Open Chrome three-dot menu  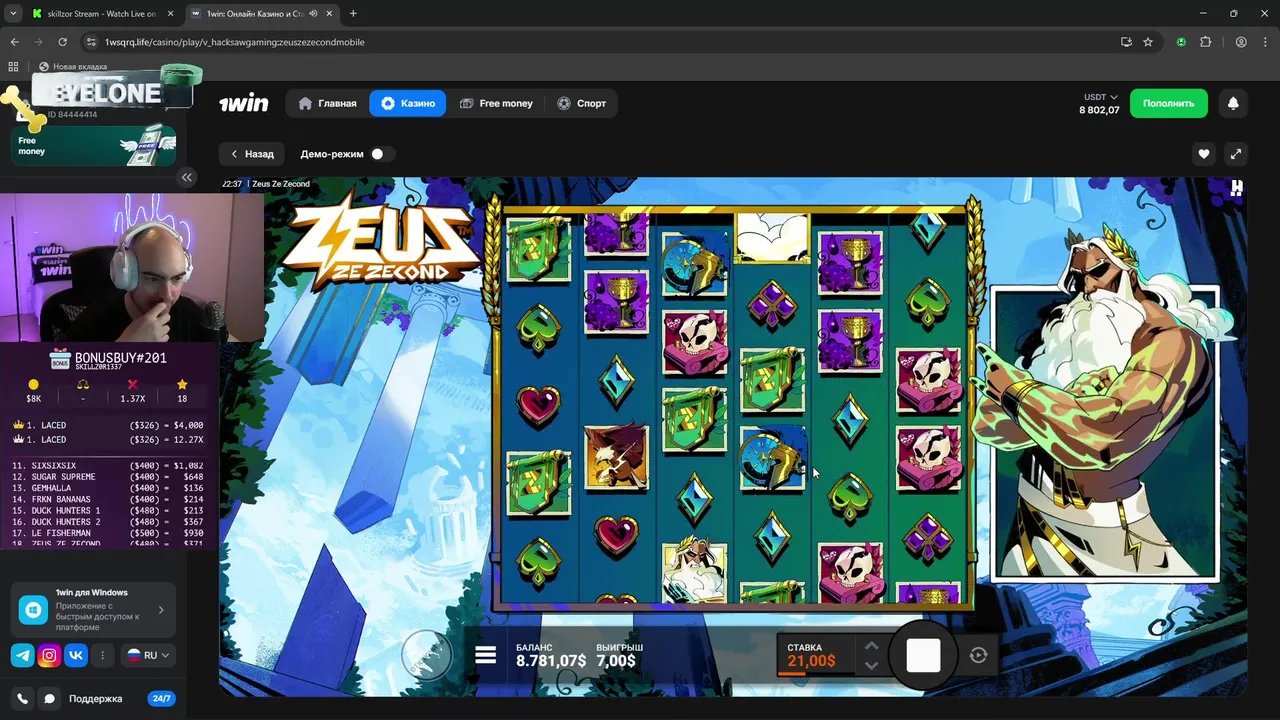coord(1265,42)
